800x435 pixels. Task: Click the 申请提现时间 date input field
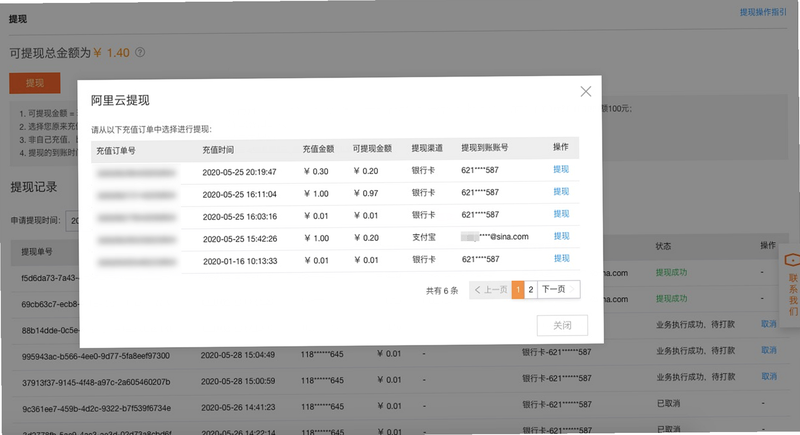(x=72, y=221)
